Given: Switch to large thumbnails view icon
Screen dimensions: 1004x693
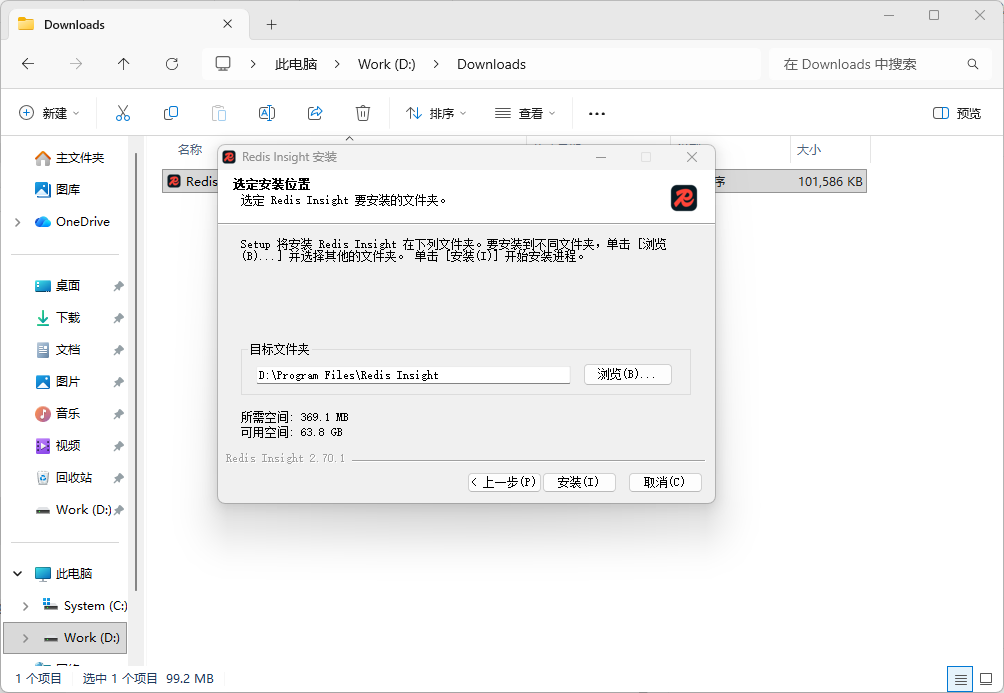Looking at the screenshot, I should (986, 679).
